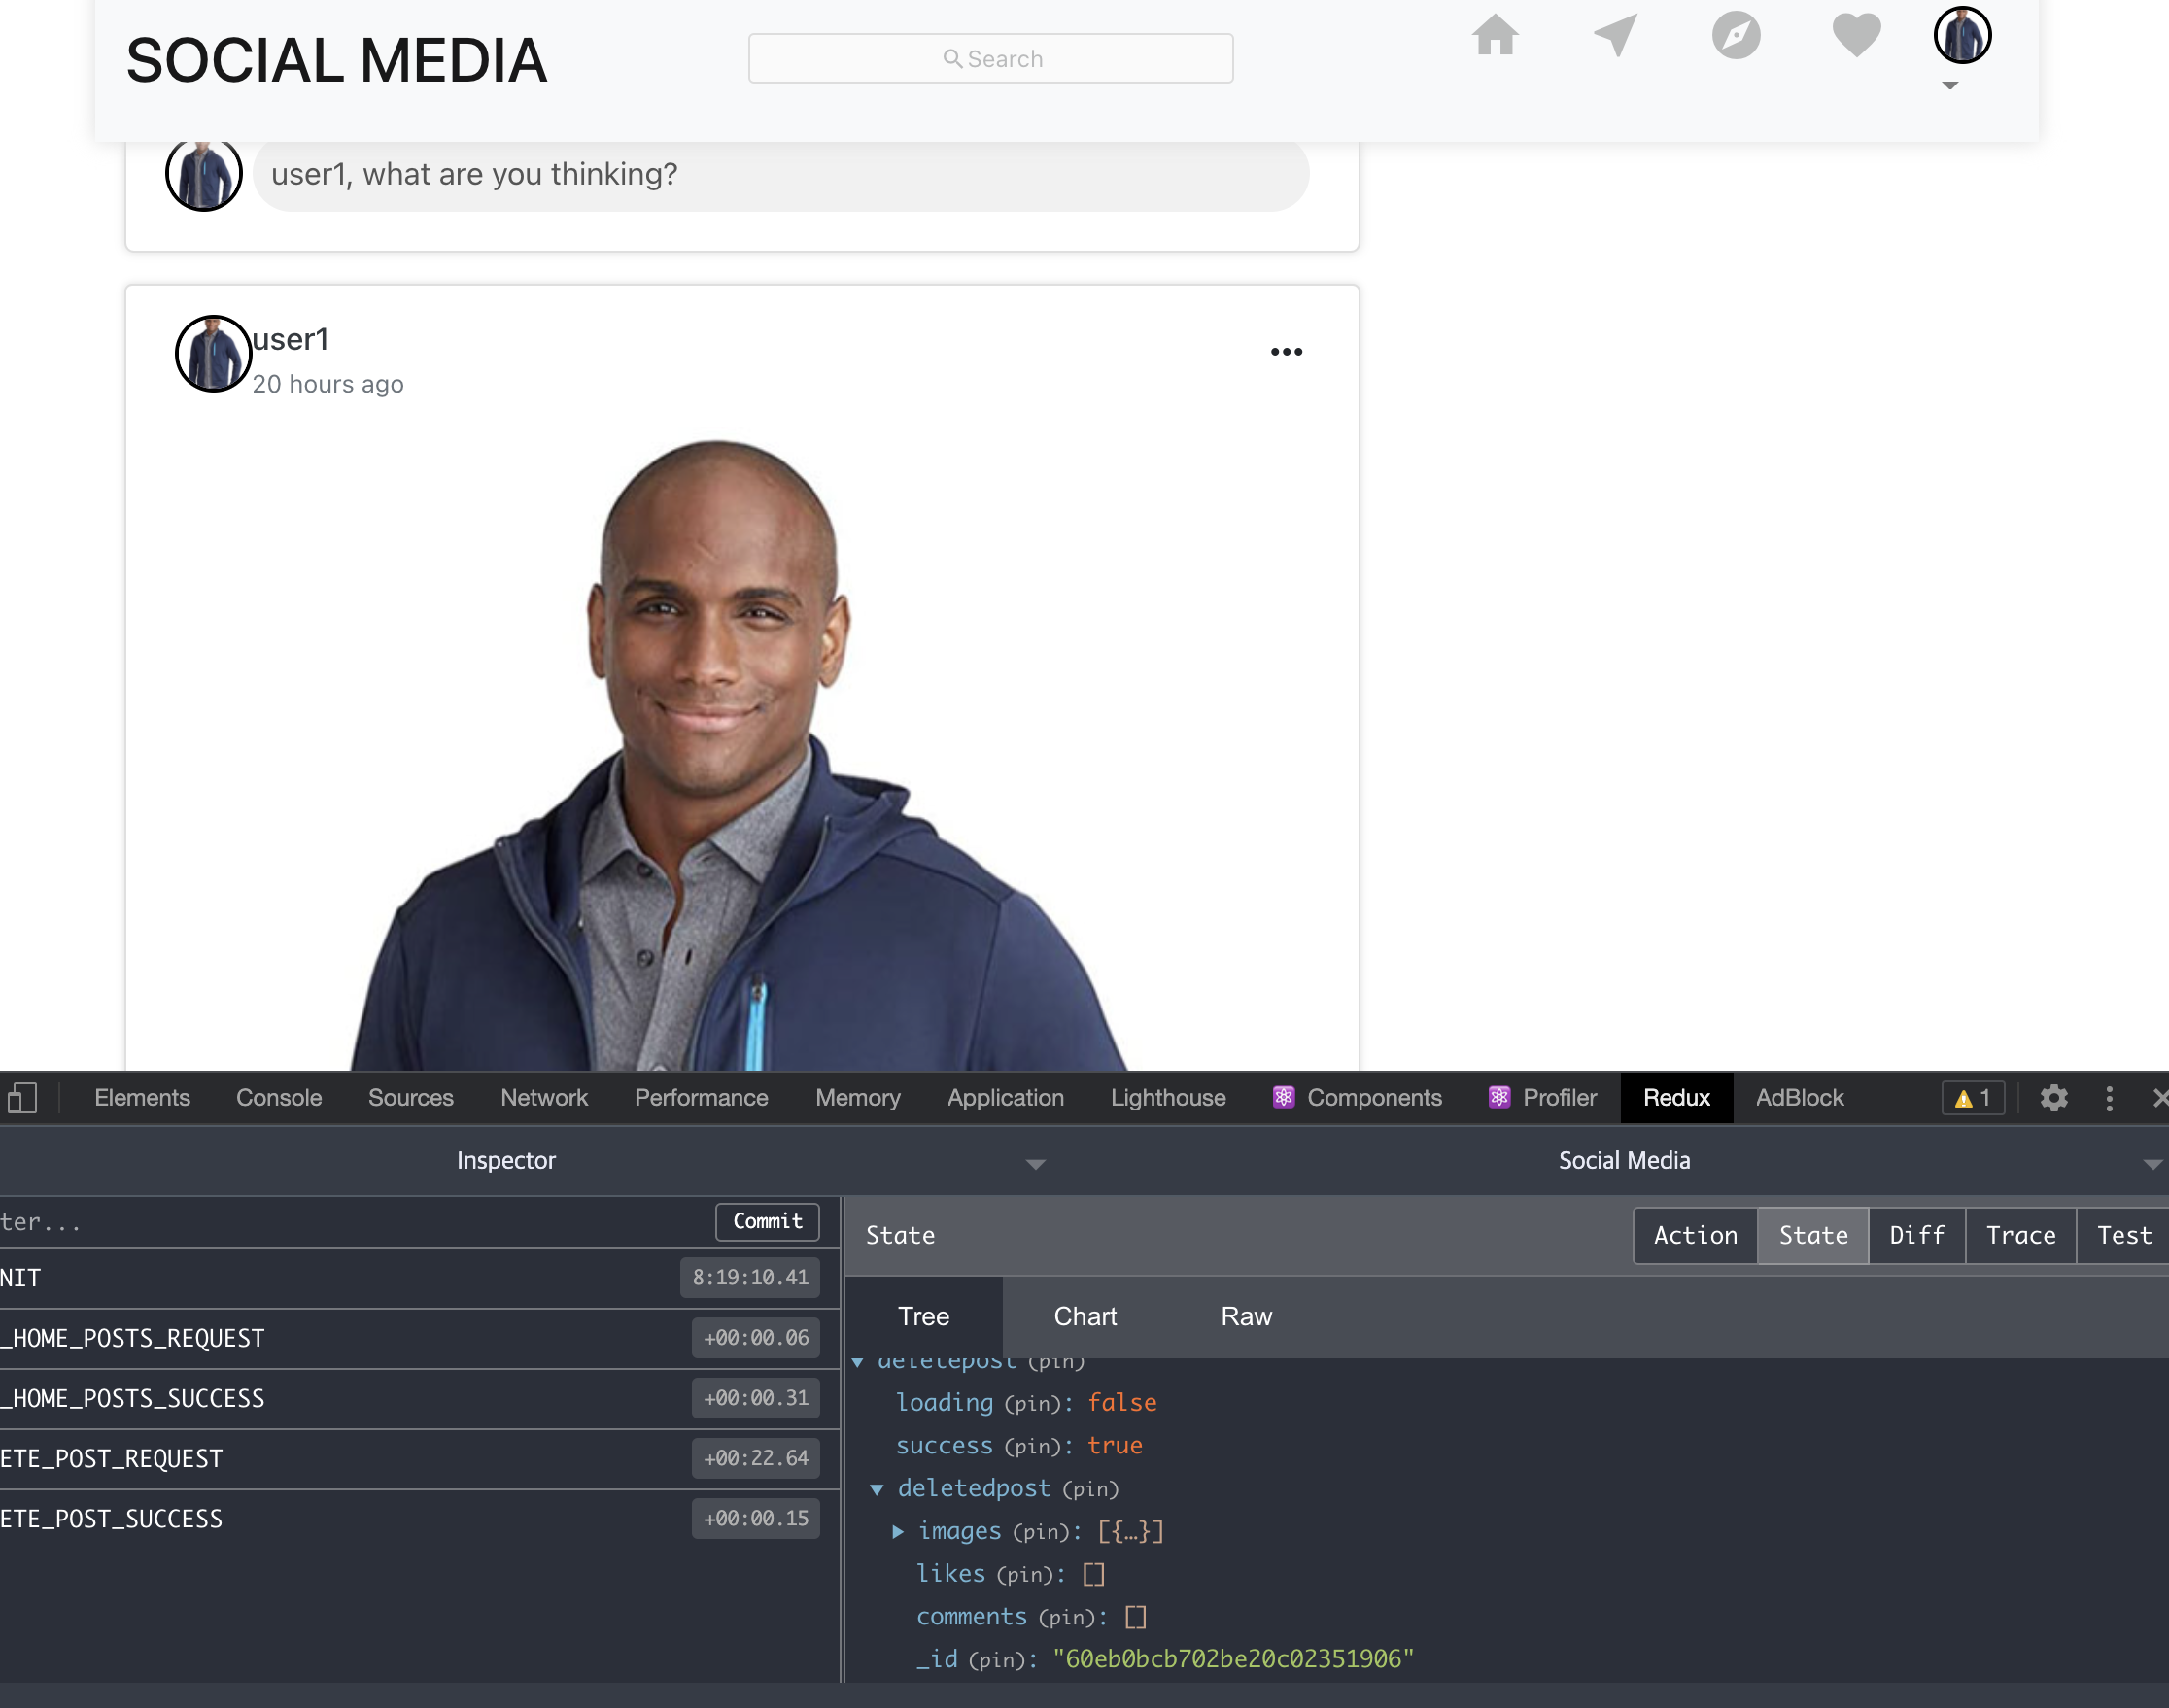Click the Search input field
Viewport: 2169px width, 1708px height.
pyautogui.click(x=990, y=59)
